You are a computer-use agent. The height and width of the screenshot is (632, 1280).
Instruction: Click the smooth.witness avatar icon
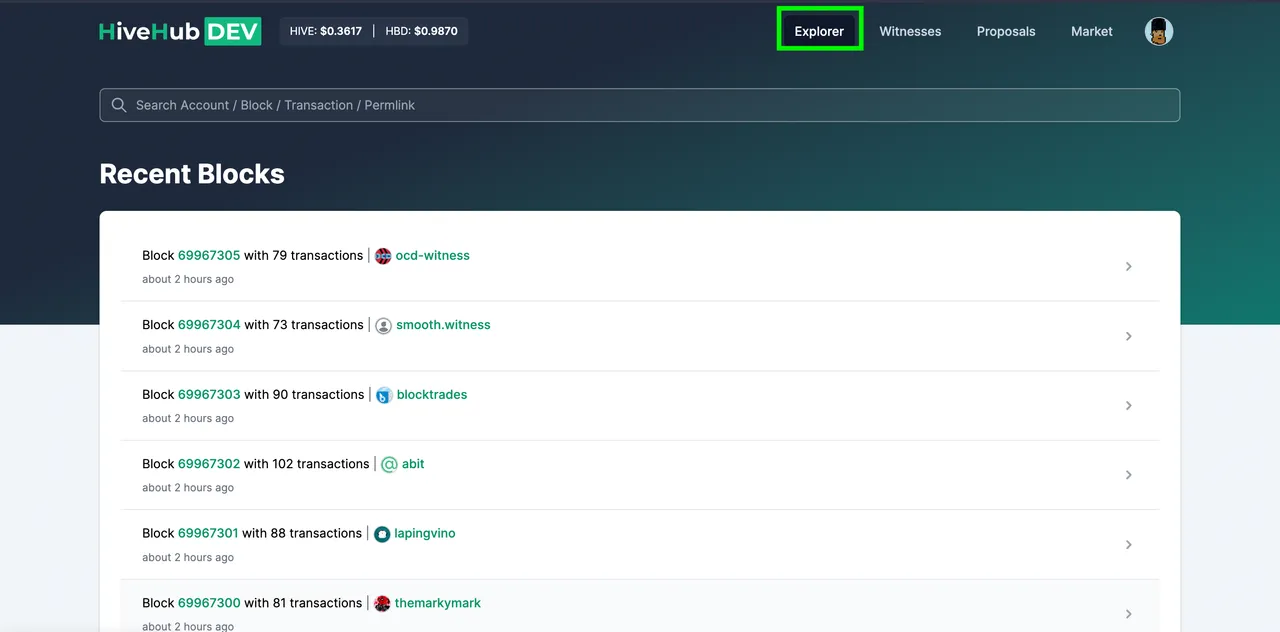click(383, 325)
